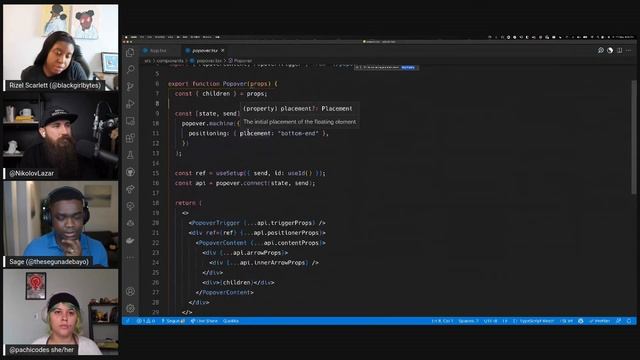Close the popover.tsx tab
This screenshot has width=640, height=360.
[222, 51]
